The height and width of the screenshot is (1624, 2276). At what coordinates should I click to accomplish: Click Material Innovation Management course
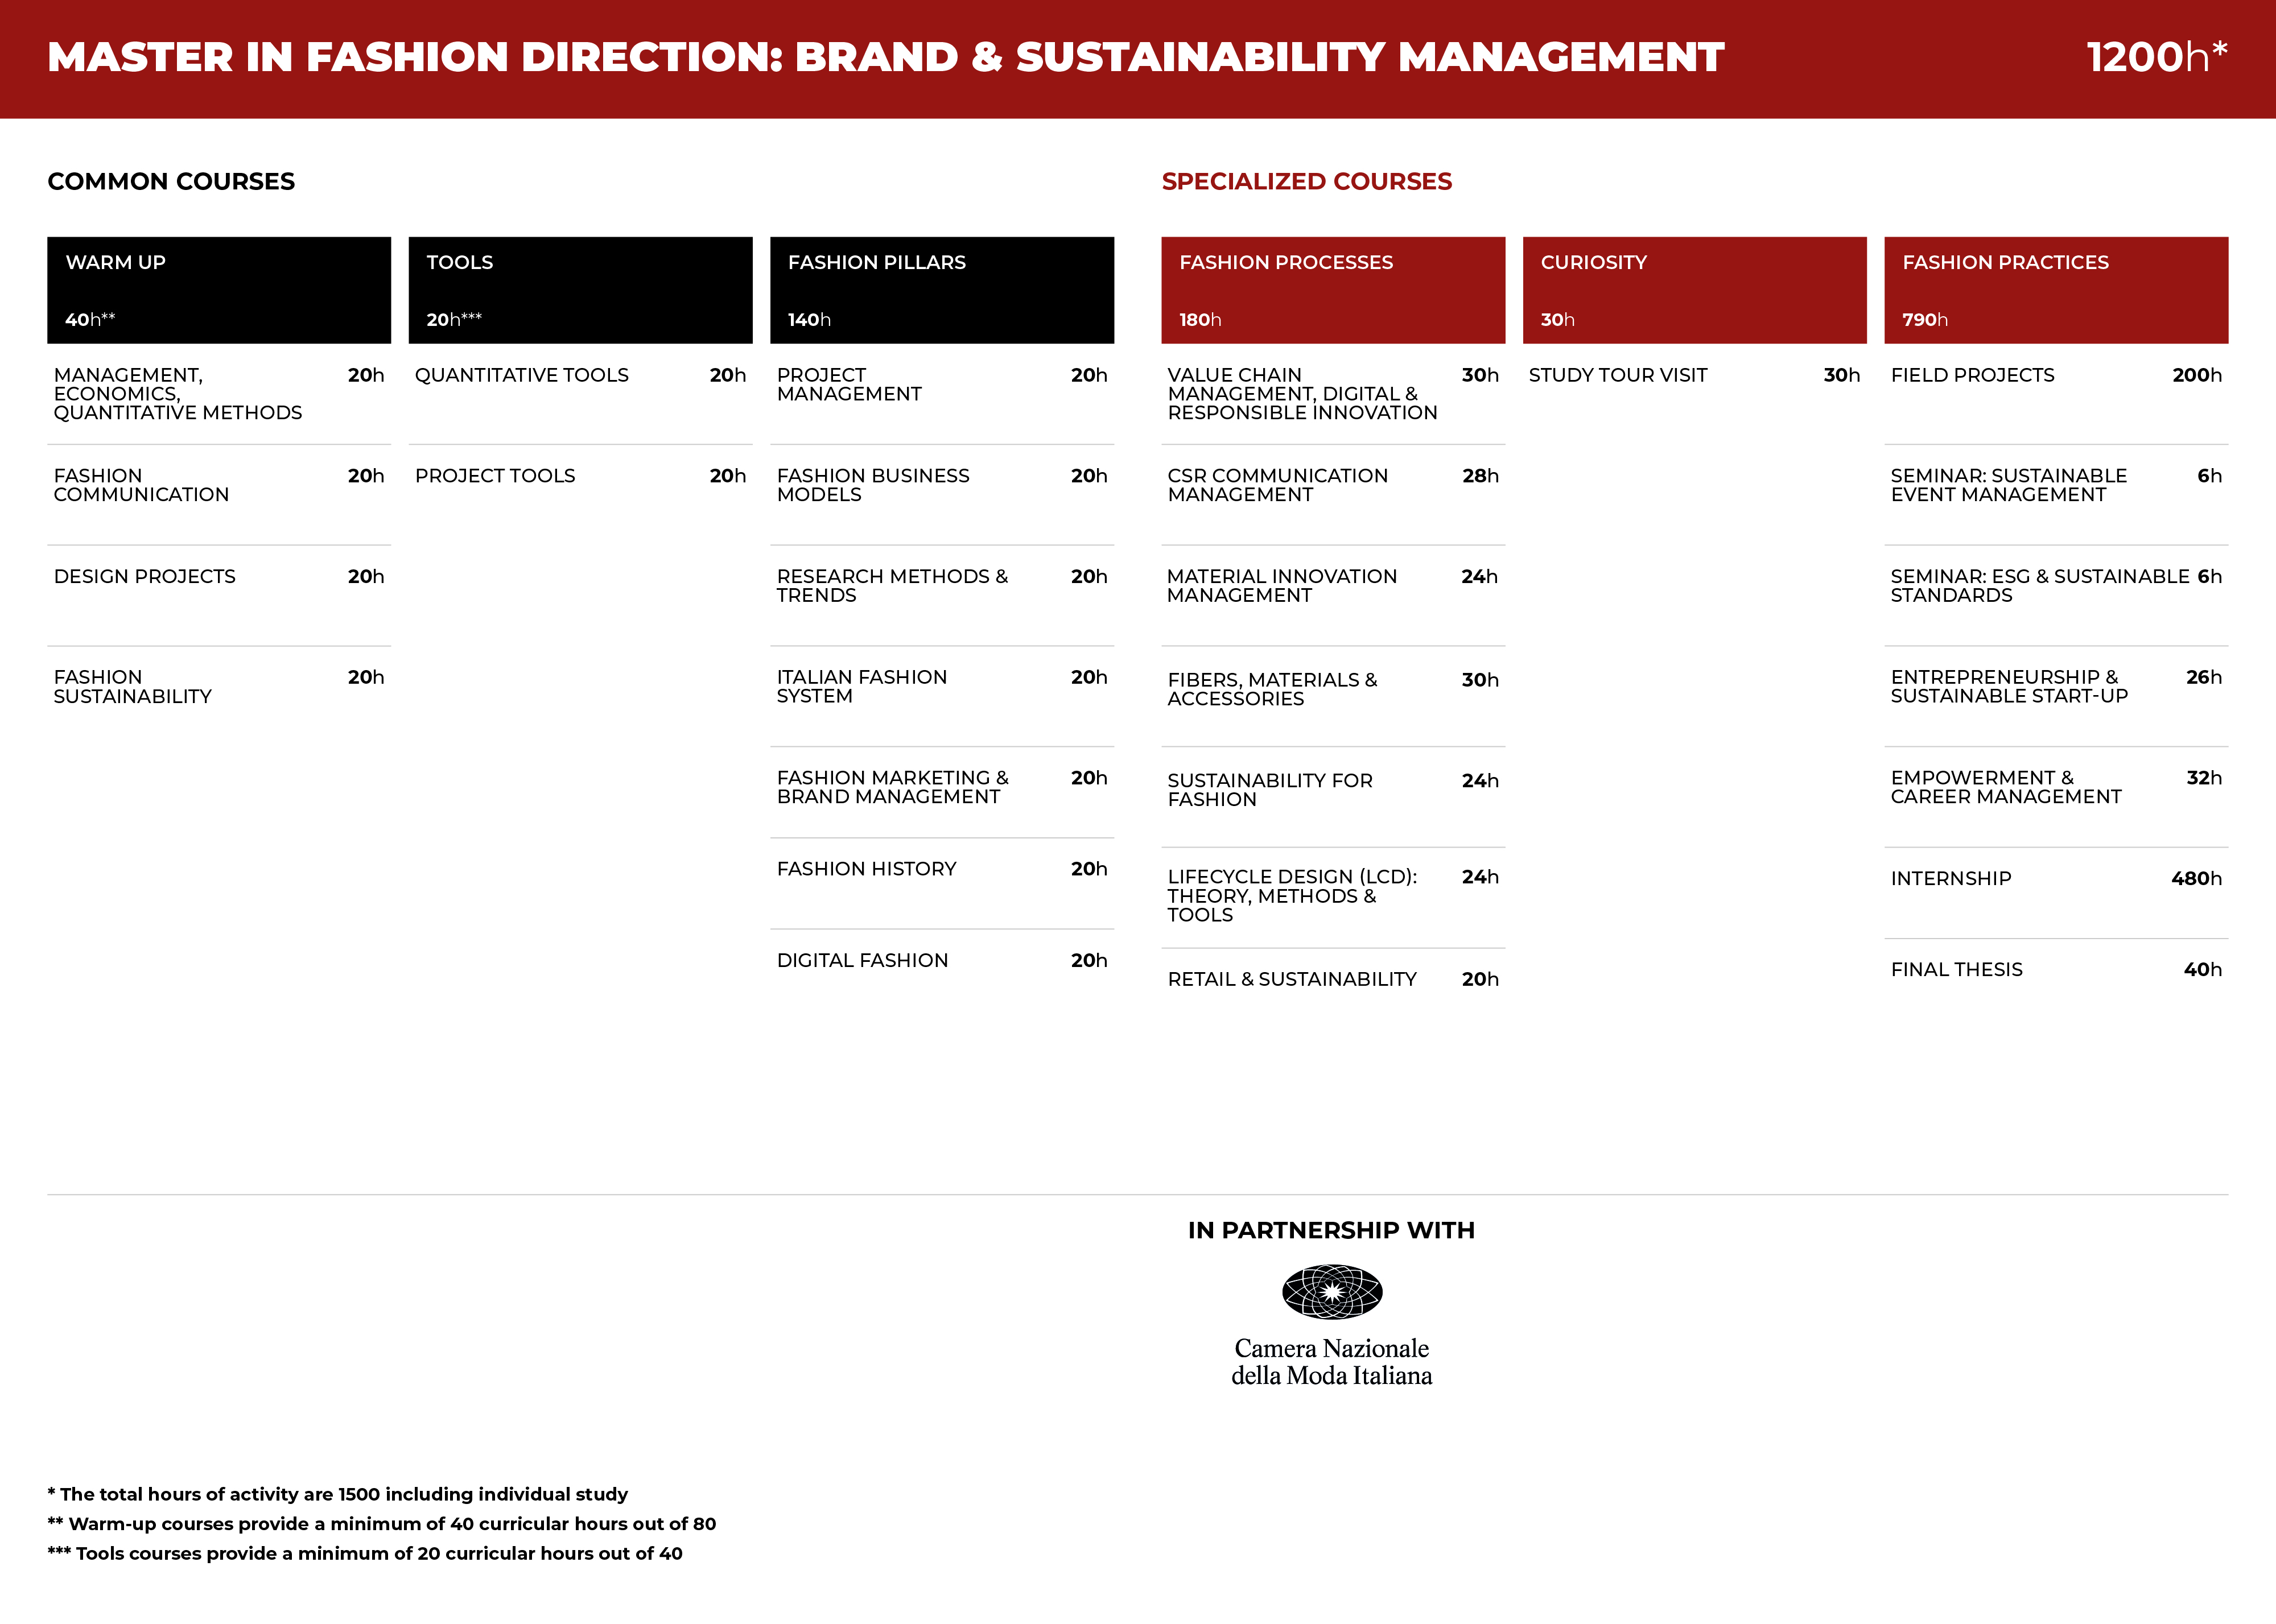[1333, 595]
